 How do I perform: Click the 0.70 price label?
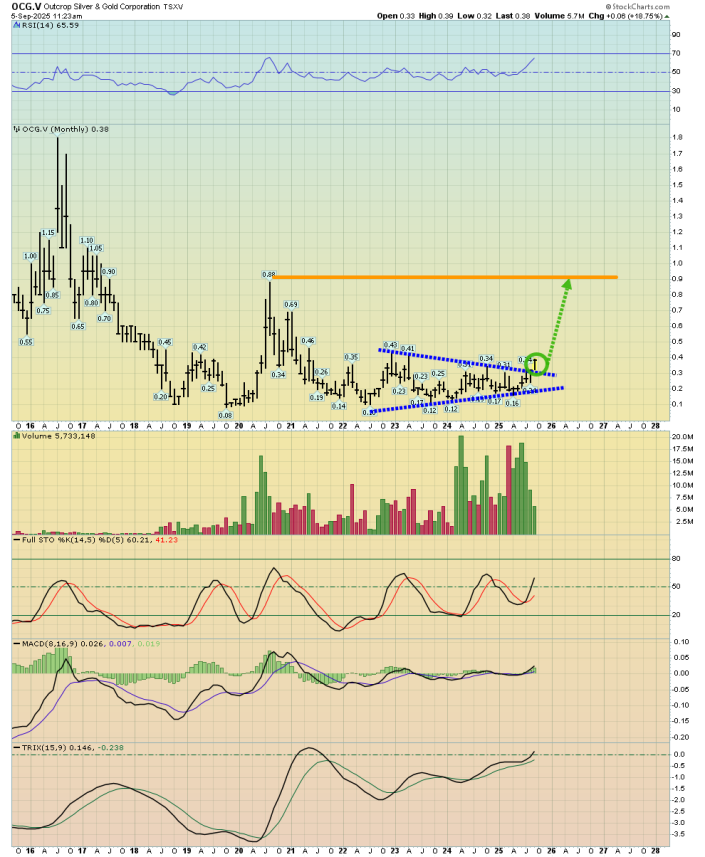104,319
